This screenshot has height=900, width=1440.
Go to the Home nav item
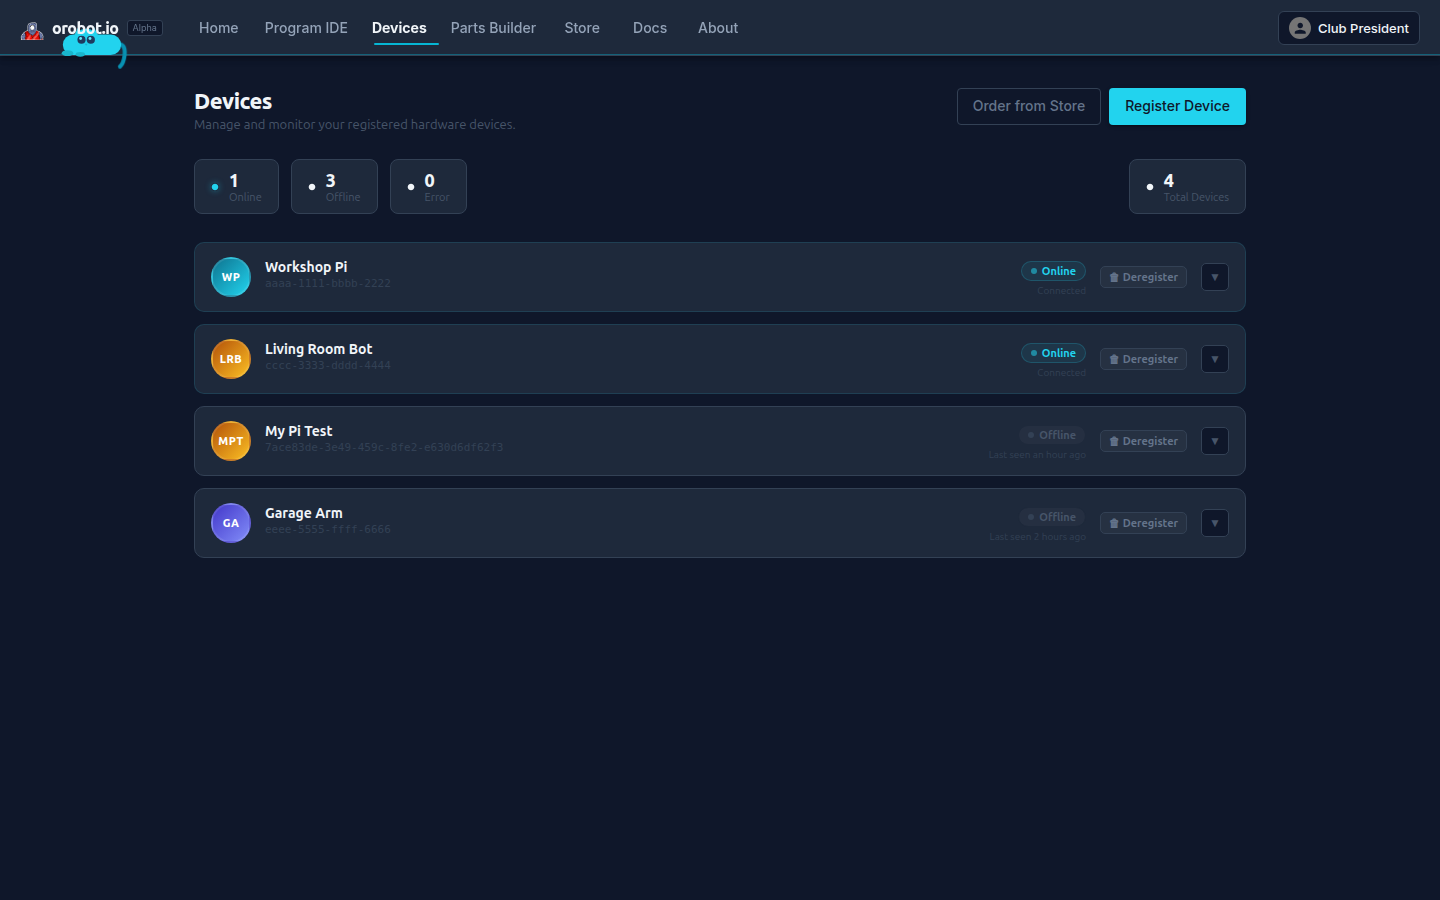pos(218,28)
